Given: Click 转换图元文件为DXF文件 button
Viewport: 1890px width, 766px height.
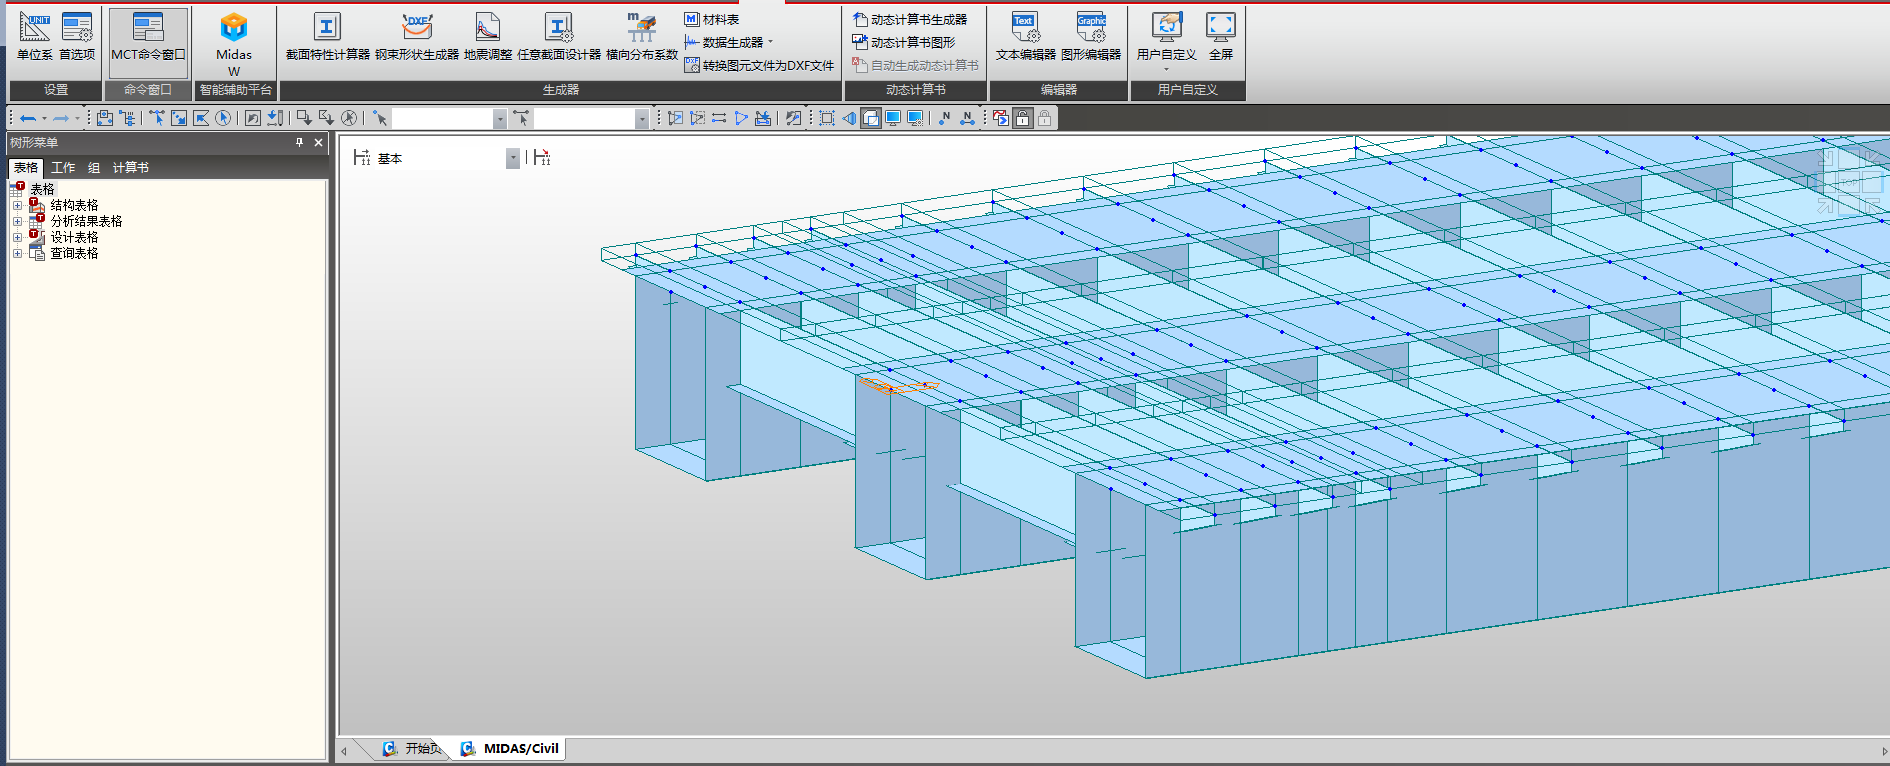Looking at the screenshot, I should 767,66.
